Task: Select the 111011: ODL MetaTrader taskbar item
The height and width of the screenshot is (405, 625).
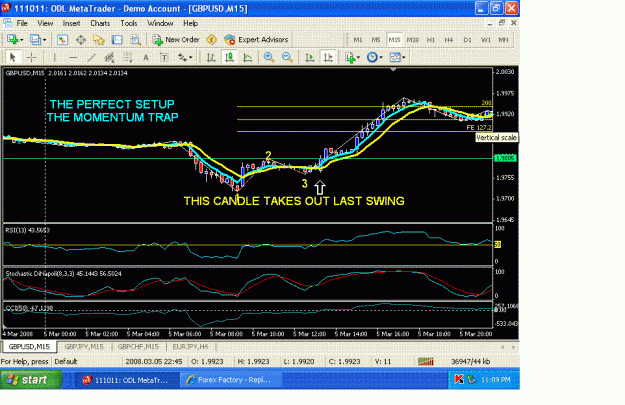Action: (x=127, y=380)
